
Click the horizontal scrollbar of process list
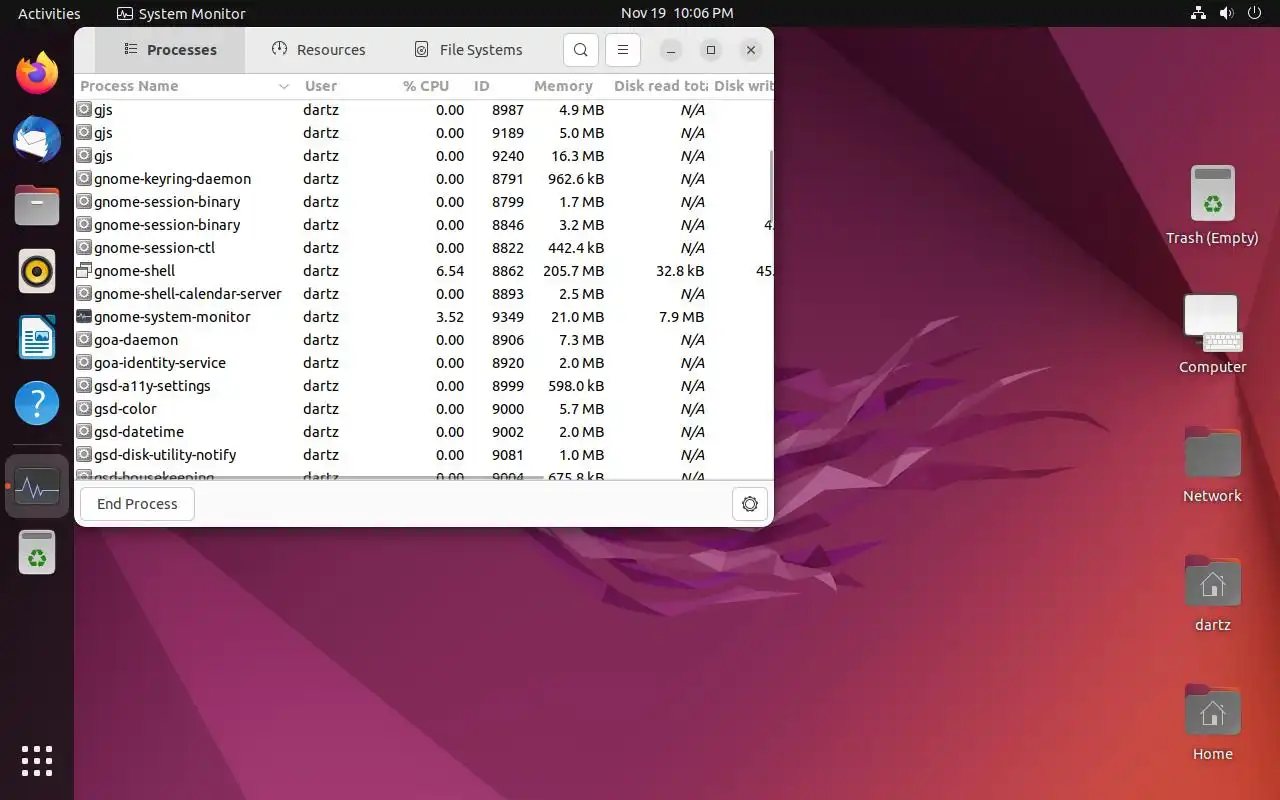pos(310,477)
